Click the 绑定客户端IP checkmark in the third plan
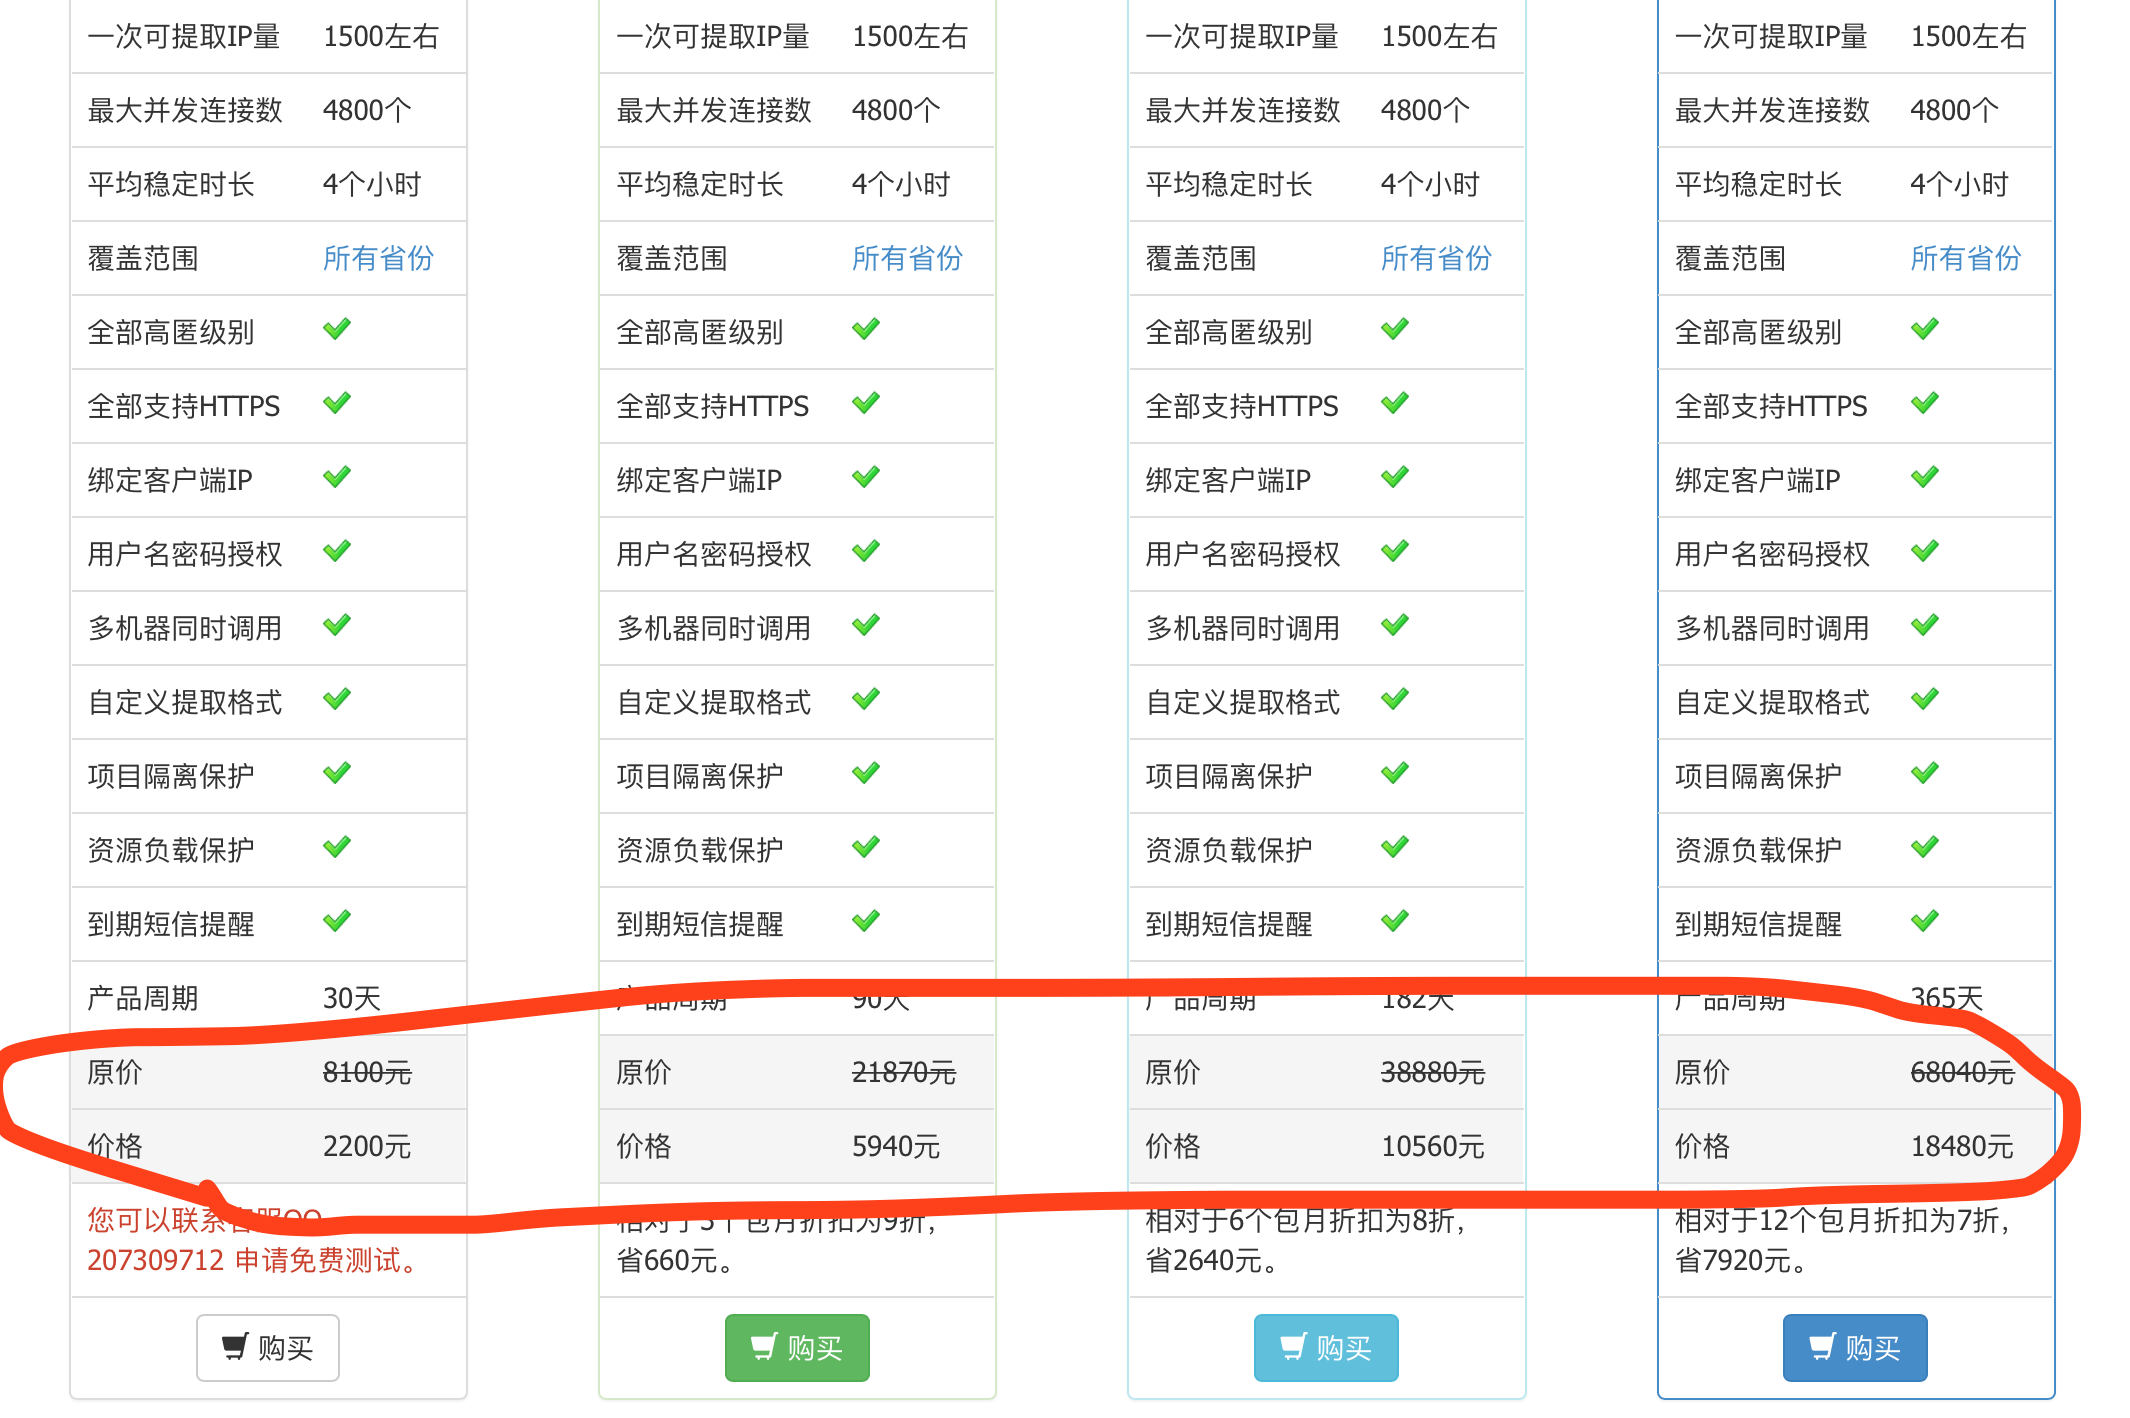Screen dimensions: 2130x1418 pyautogui.click(x=1395, y=477)
